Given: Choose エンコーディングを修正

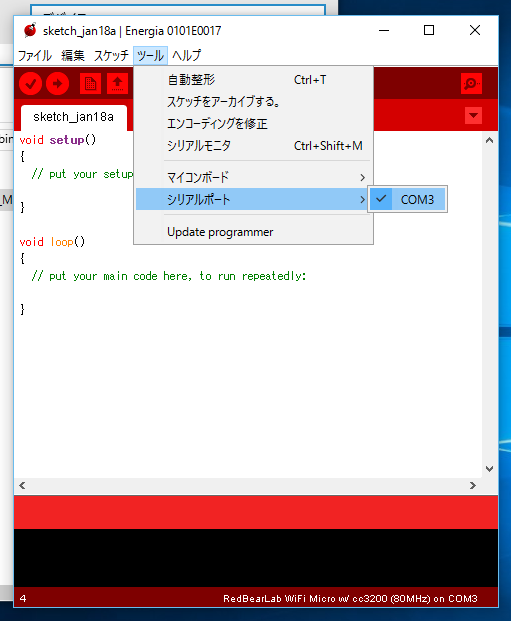Looking at the screenshot, I should pos(254,124).
